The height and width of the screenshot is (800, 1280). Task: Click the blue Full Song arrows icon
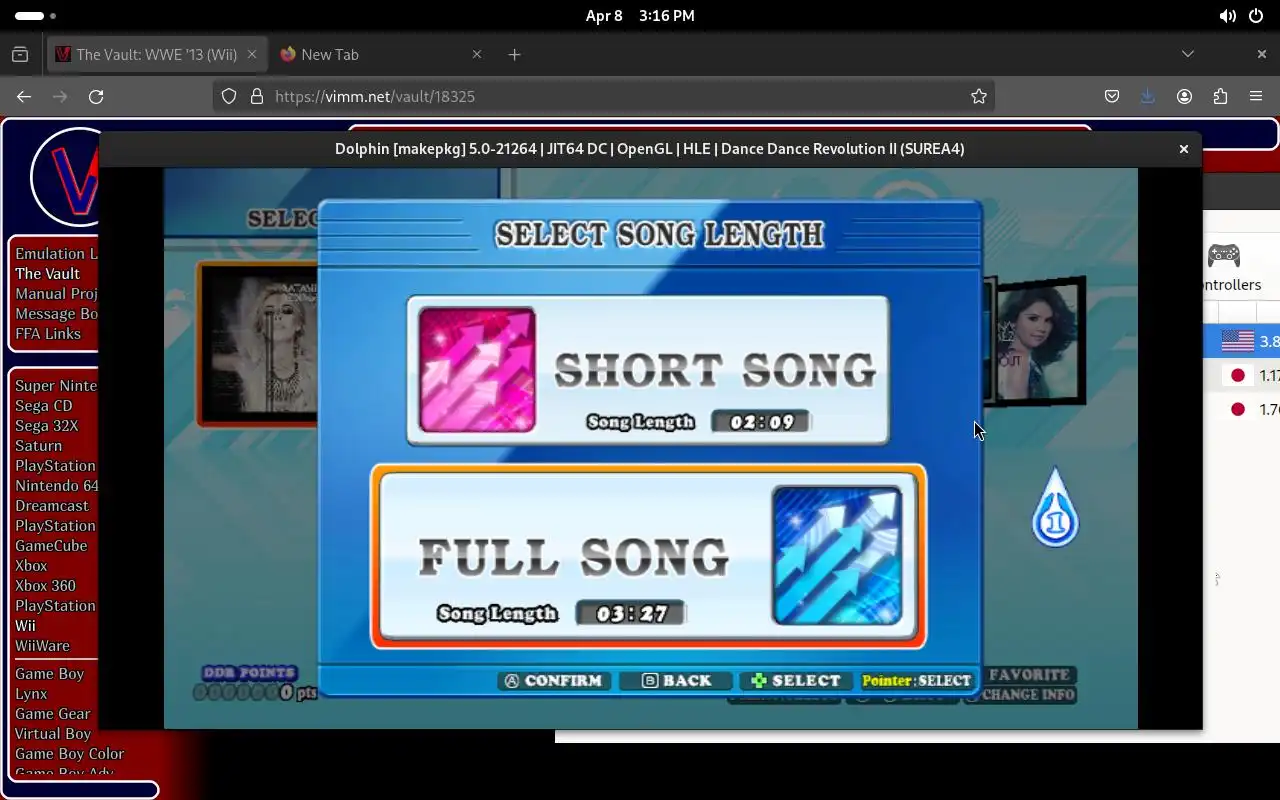837,555
